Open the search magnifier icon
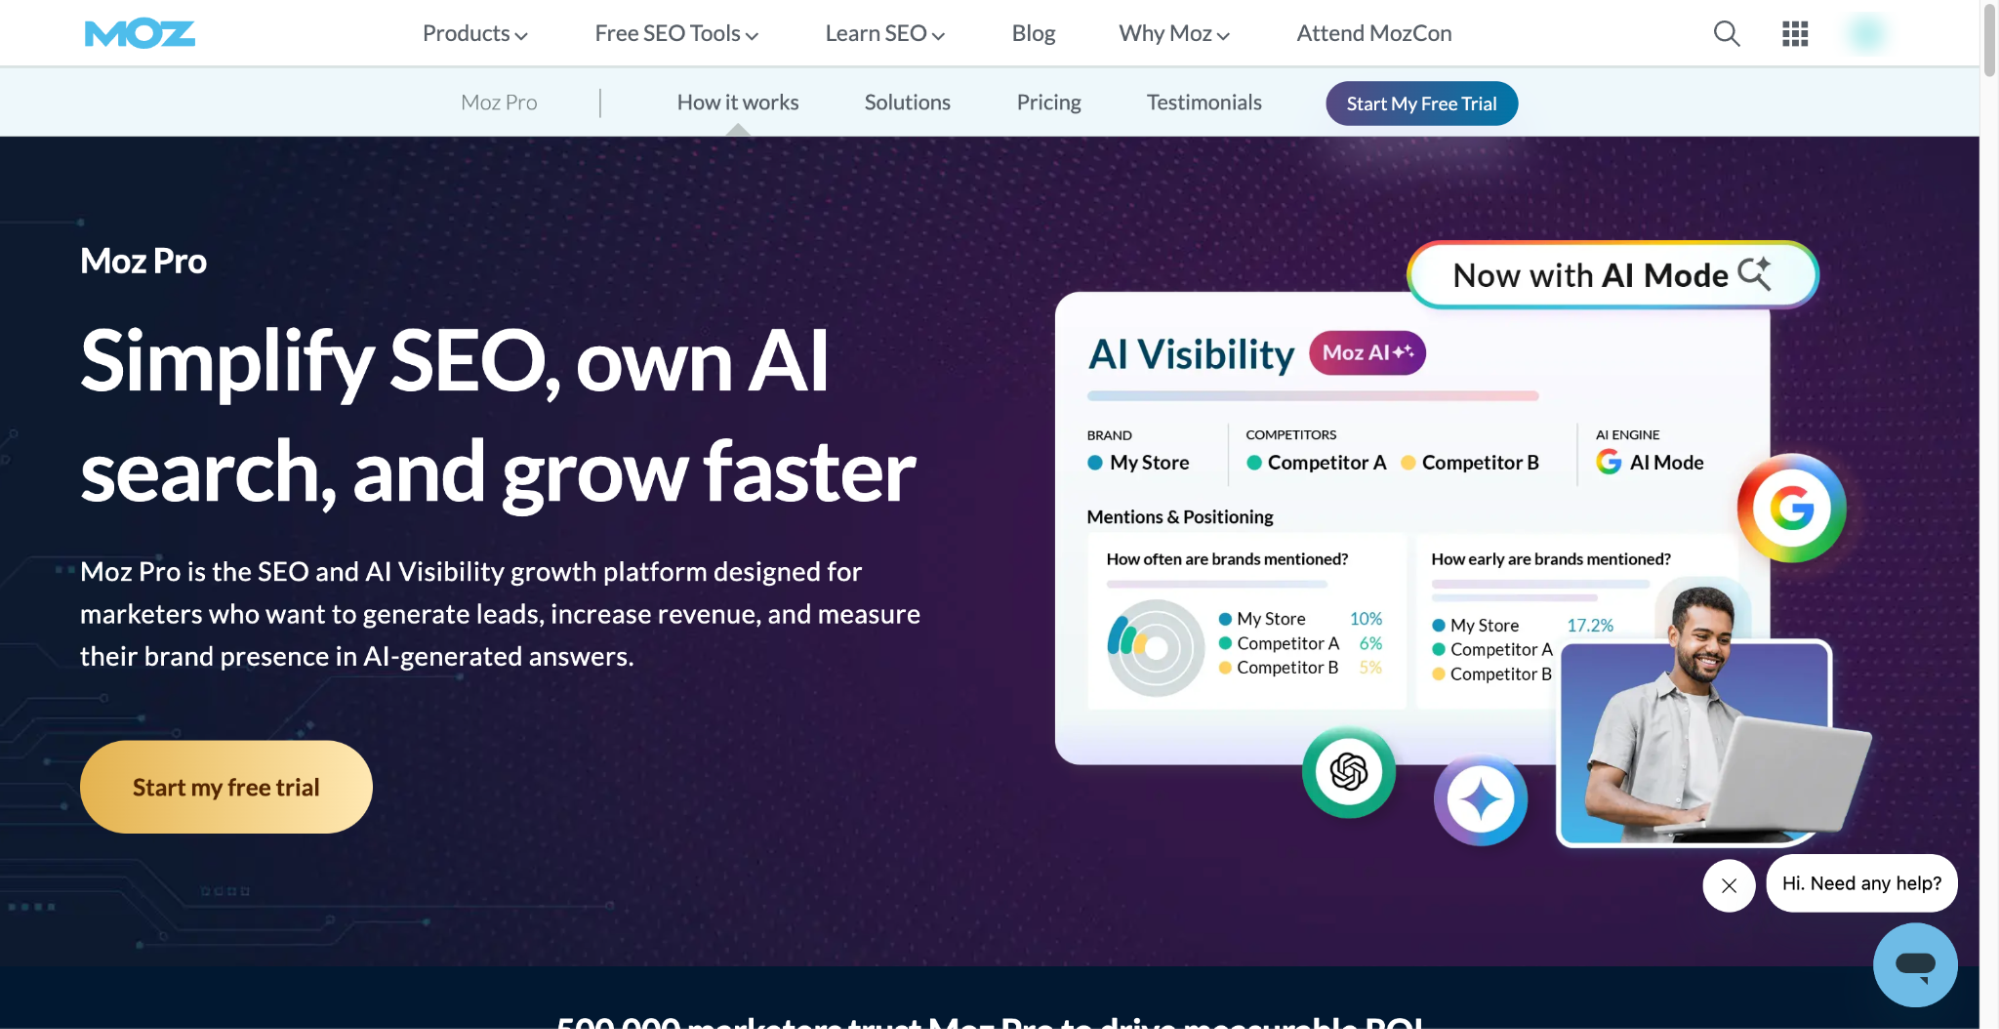The width and height of the screenshot is (1999, 1029). [1726, 34]
